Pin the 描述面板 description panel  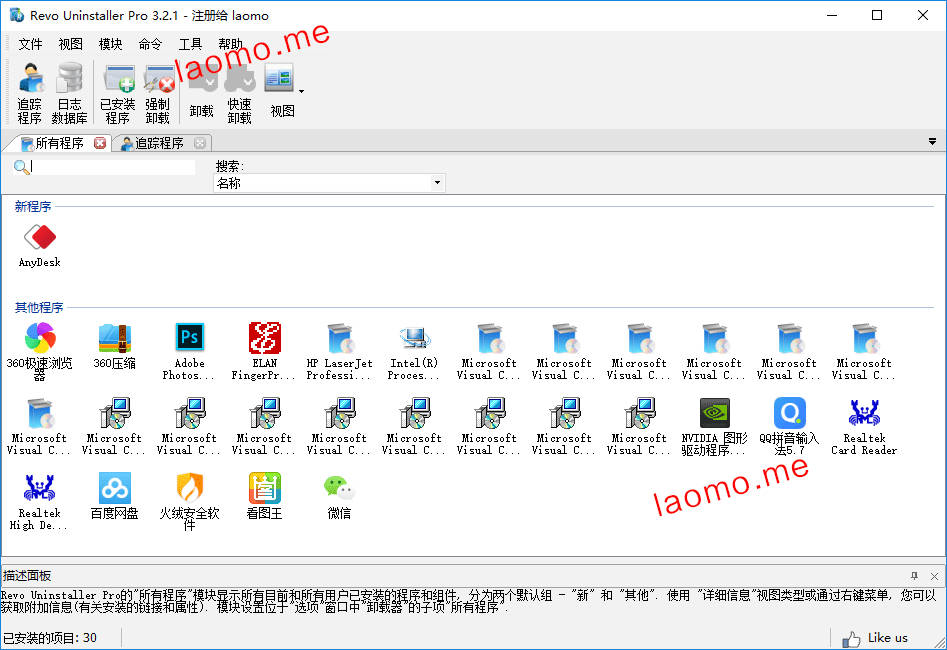tap(914, 576)
